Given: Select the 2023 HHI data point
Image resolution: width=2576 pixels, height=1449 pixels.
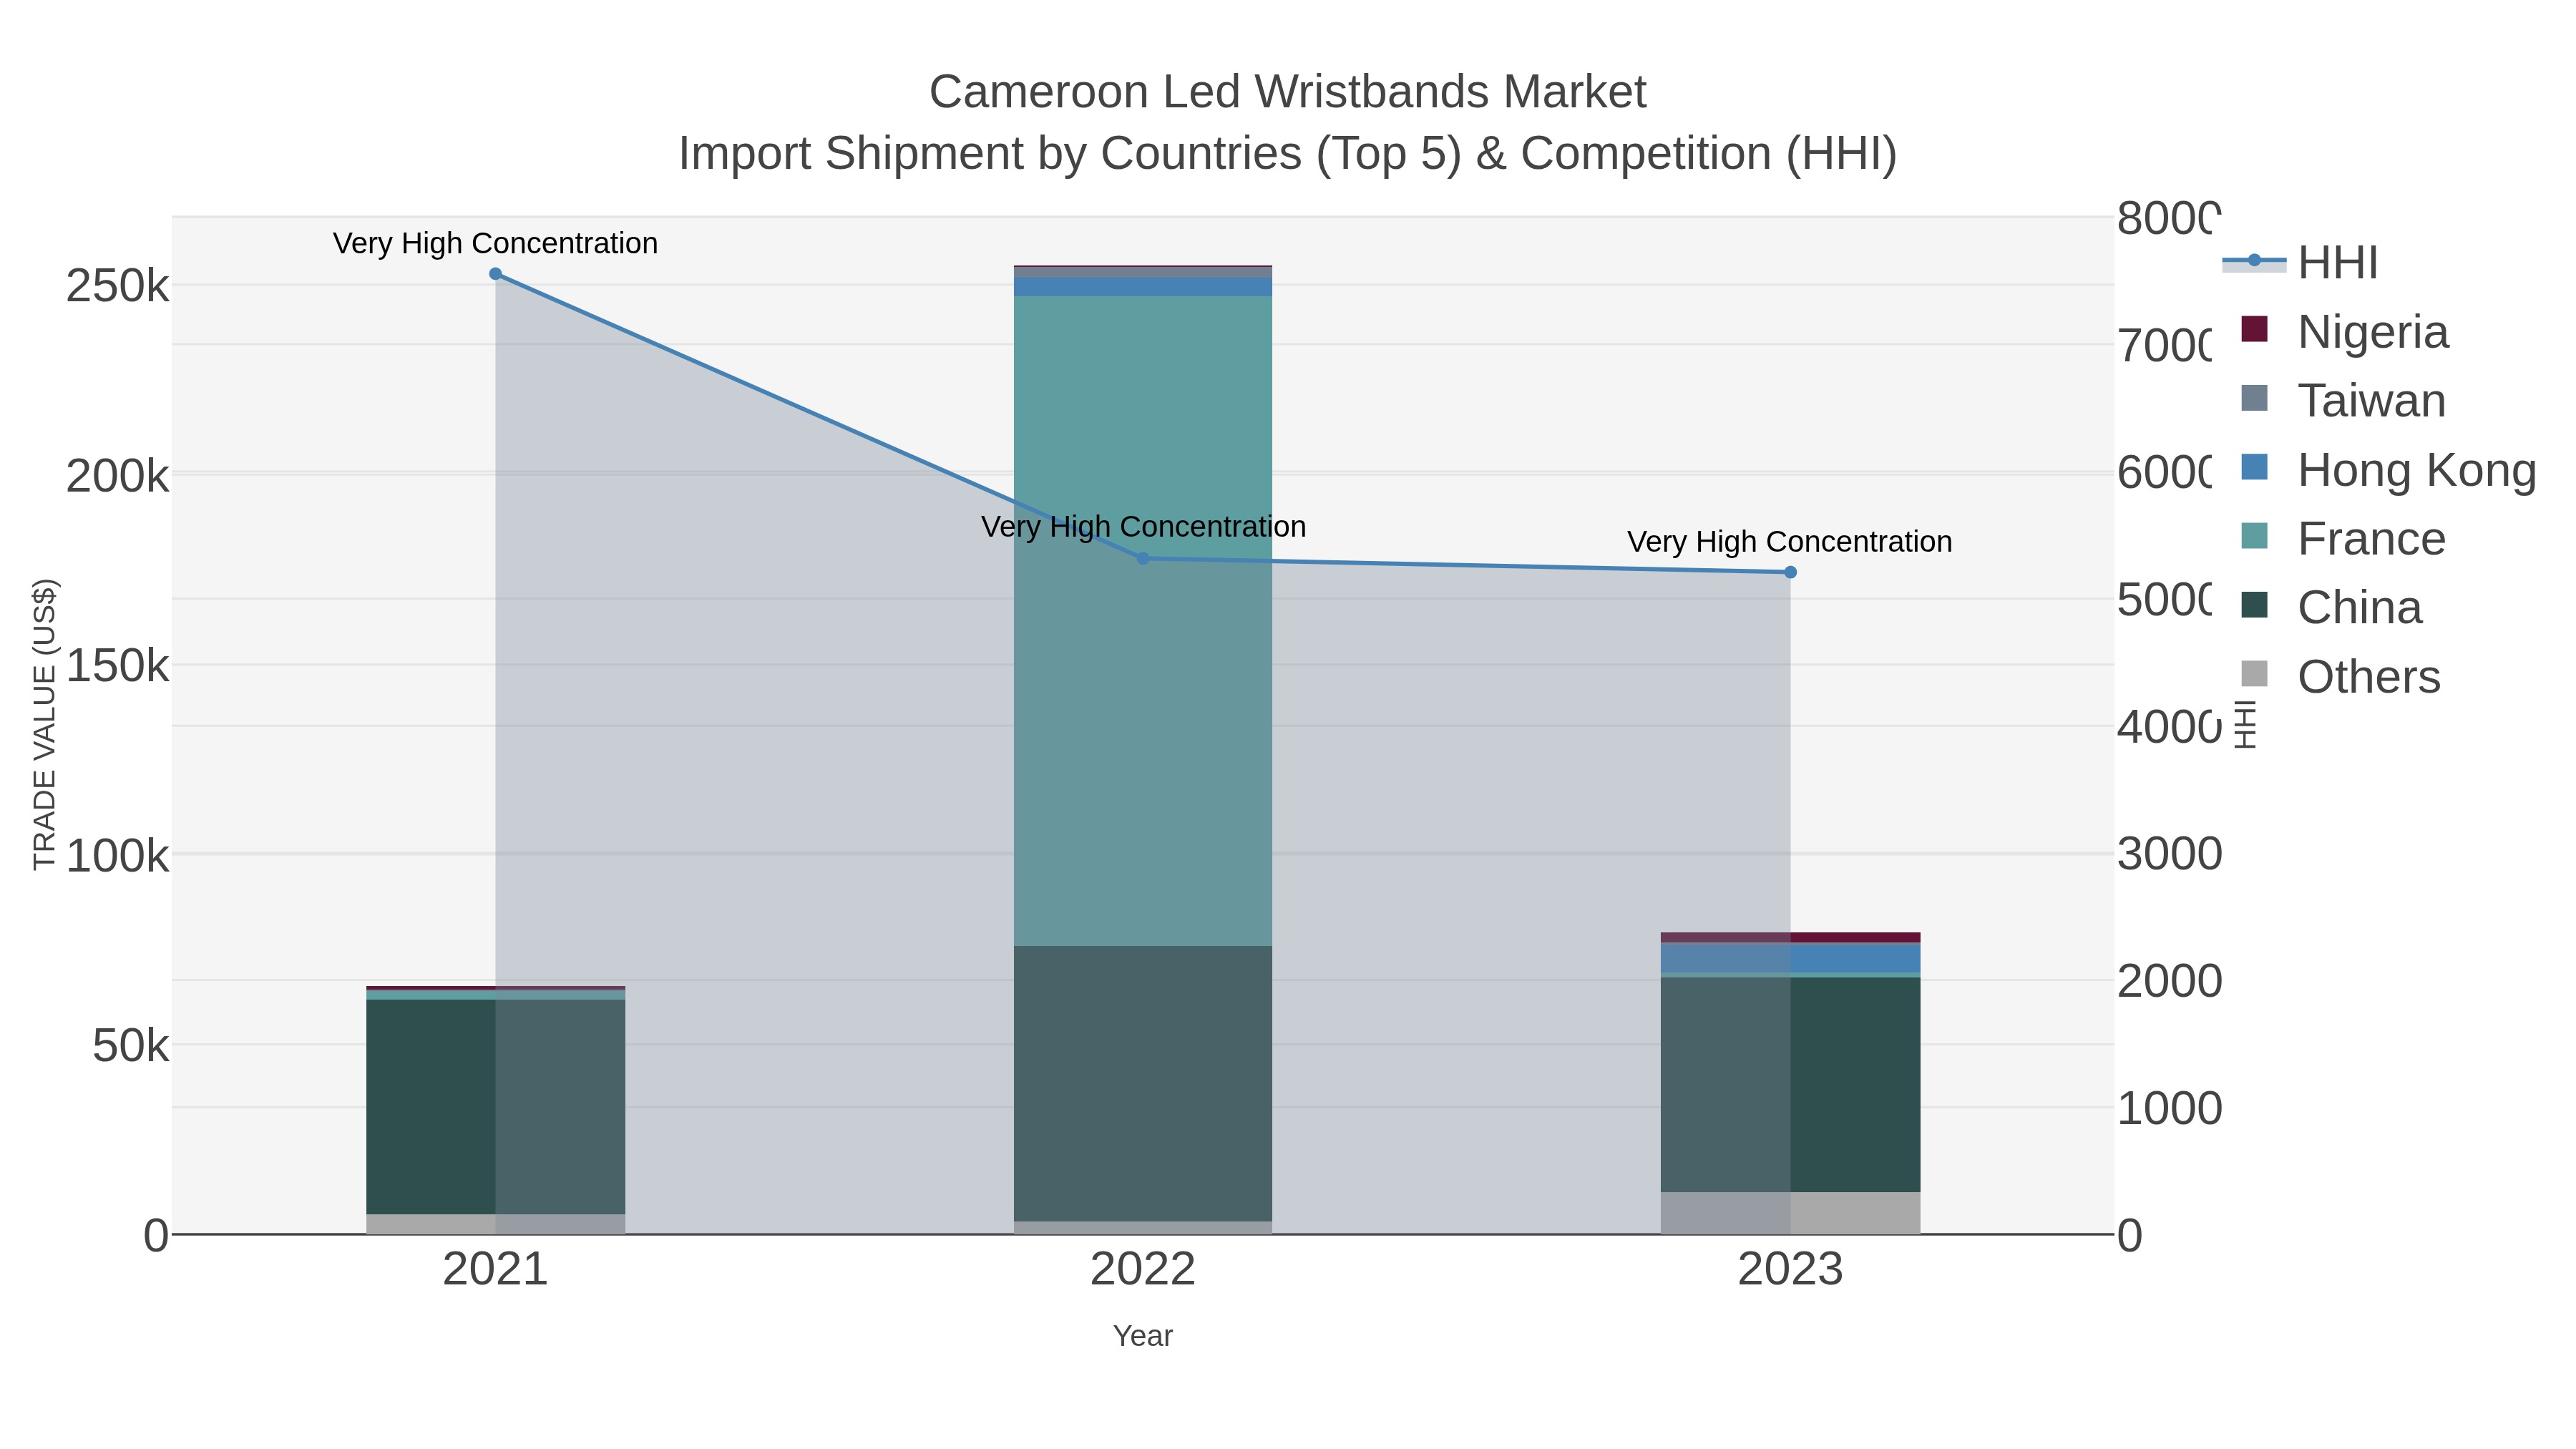Looking at the screenshot, I should pyautogui.click(x=1790, y=572).
